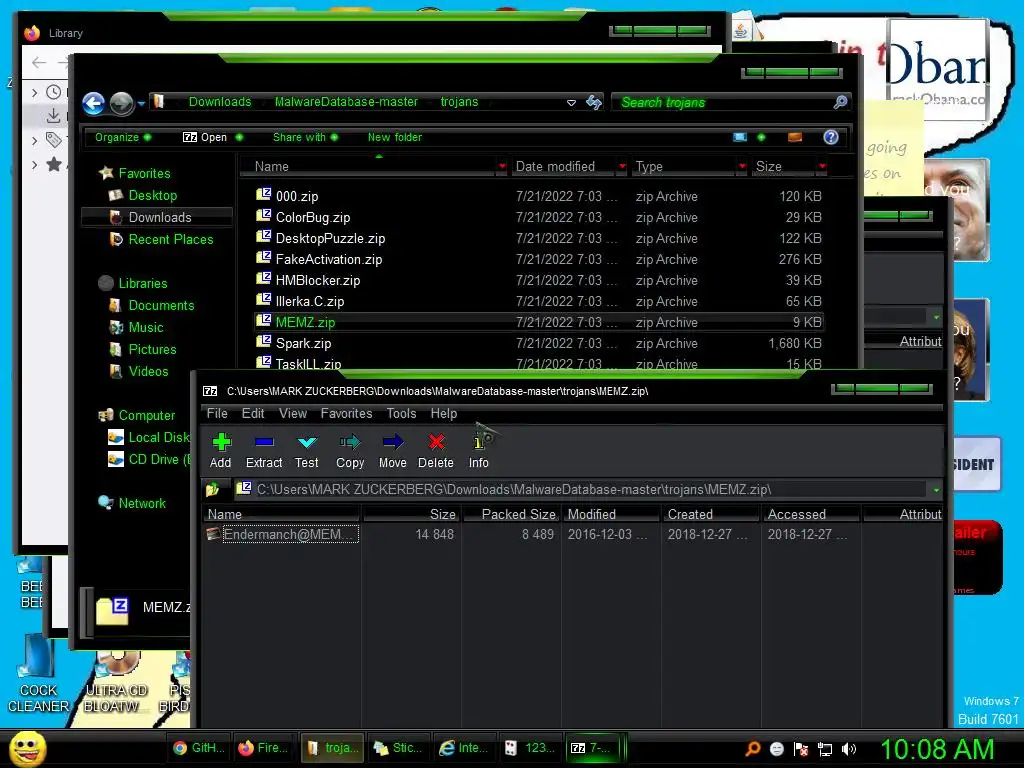Viewport: 1024px width, 768px height.
Task: Open the Explorer recent locations dropdown arrow
Action: point(141,103)
